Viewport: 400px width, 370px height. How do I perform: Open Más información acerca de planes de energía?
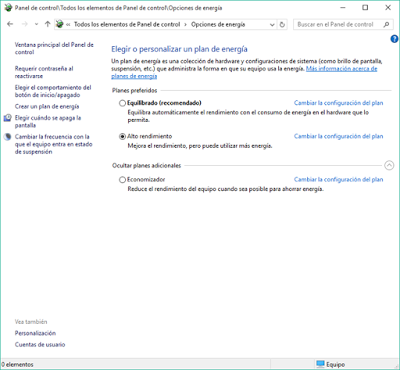coord(244,72)
